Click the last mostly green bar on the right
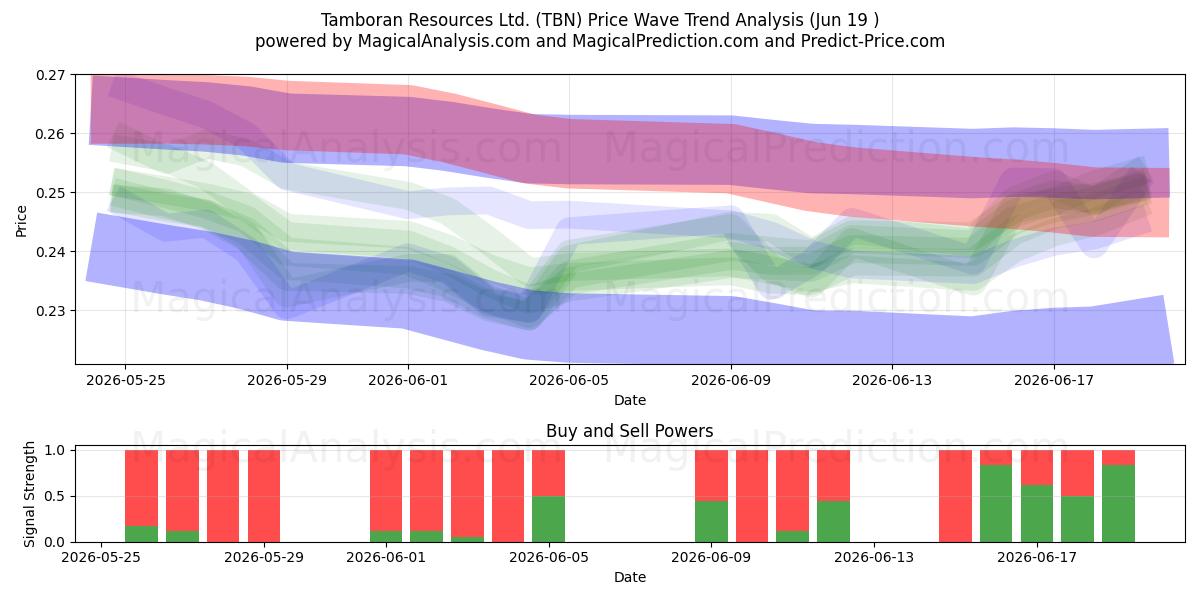The image size is (1200, 600). 1118,496
